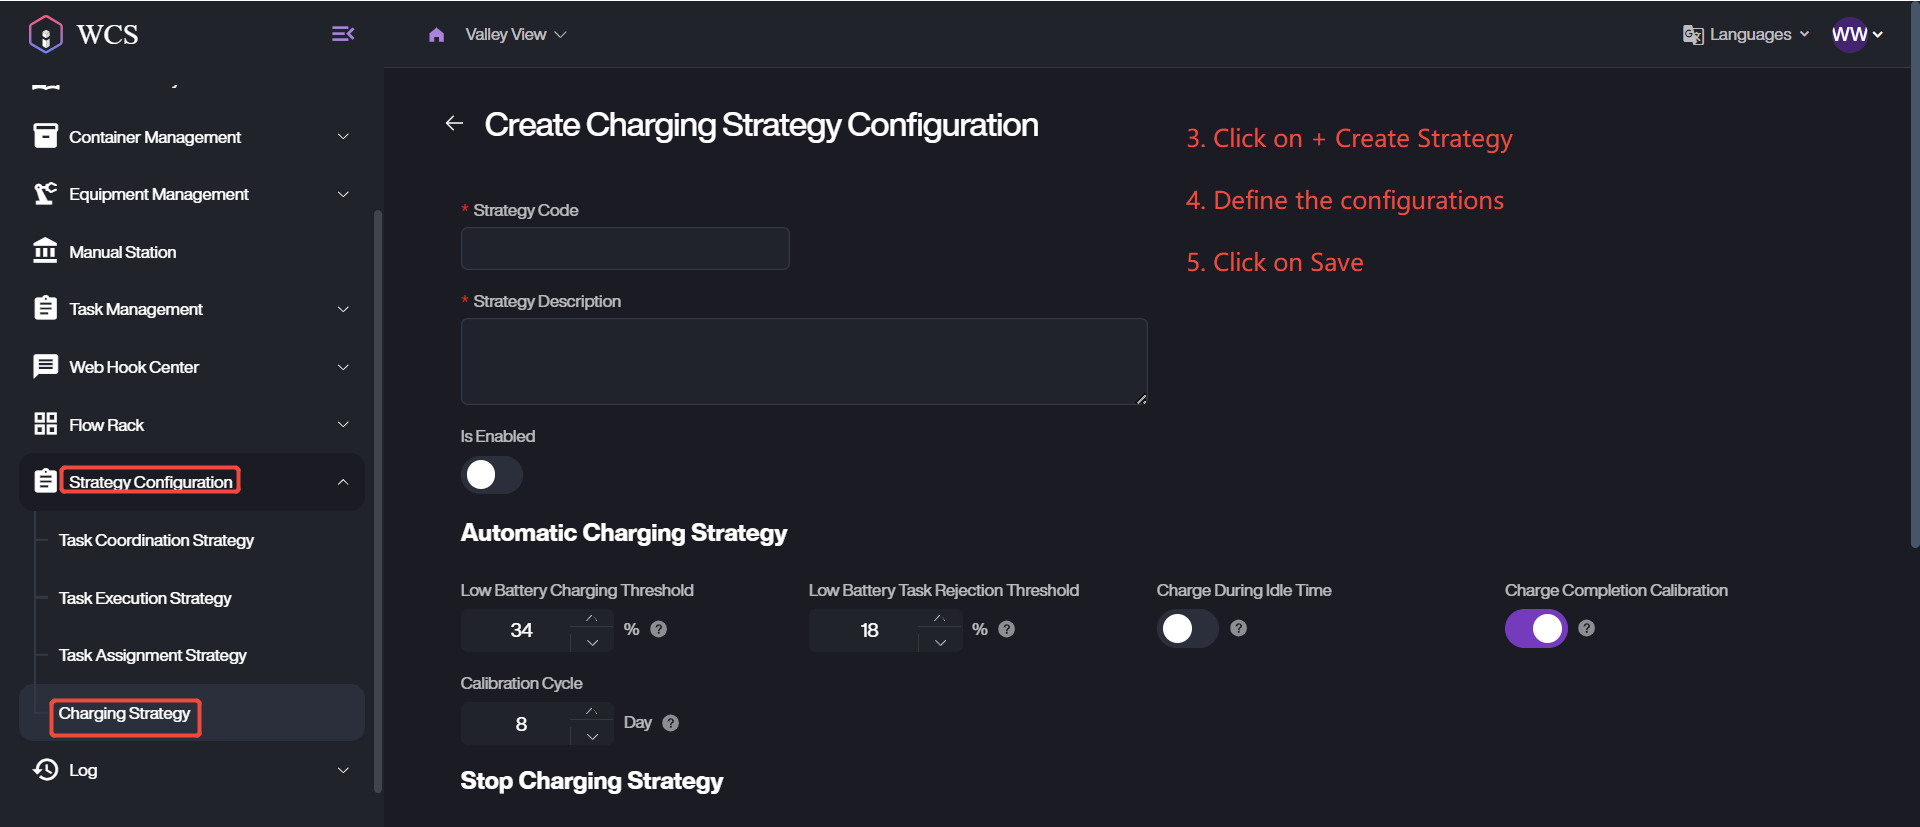1920x827 pixels.
Task: Expand the Container Management menu
Action: [190, 137]
